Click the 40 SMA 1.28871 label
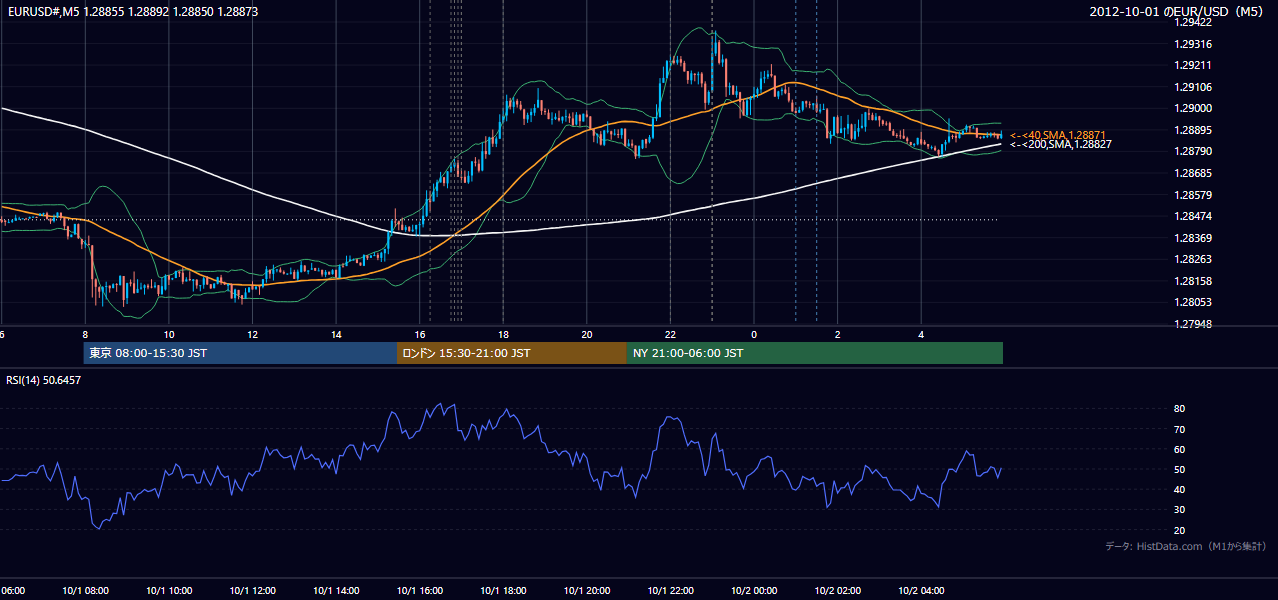1278x600 pixels. (x=1057, y=135)
